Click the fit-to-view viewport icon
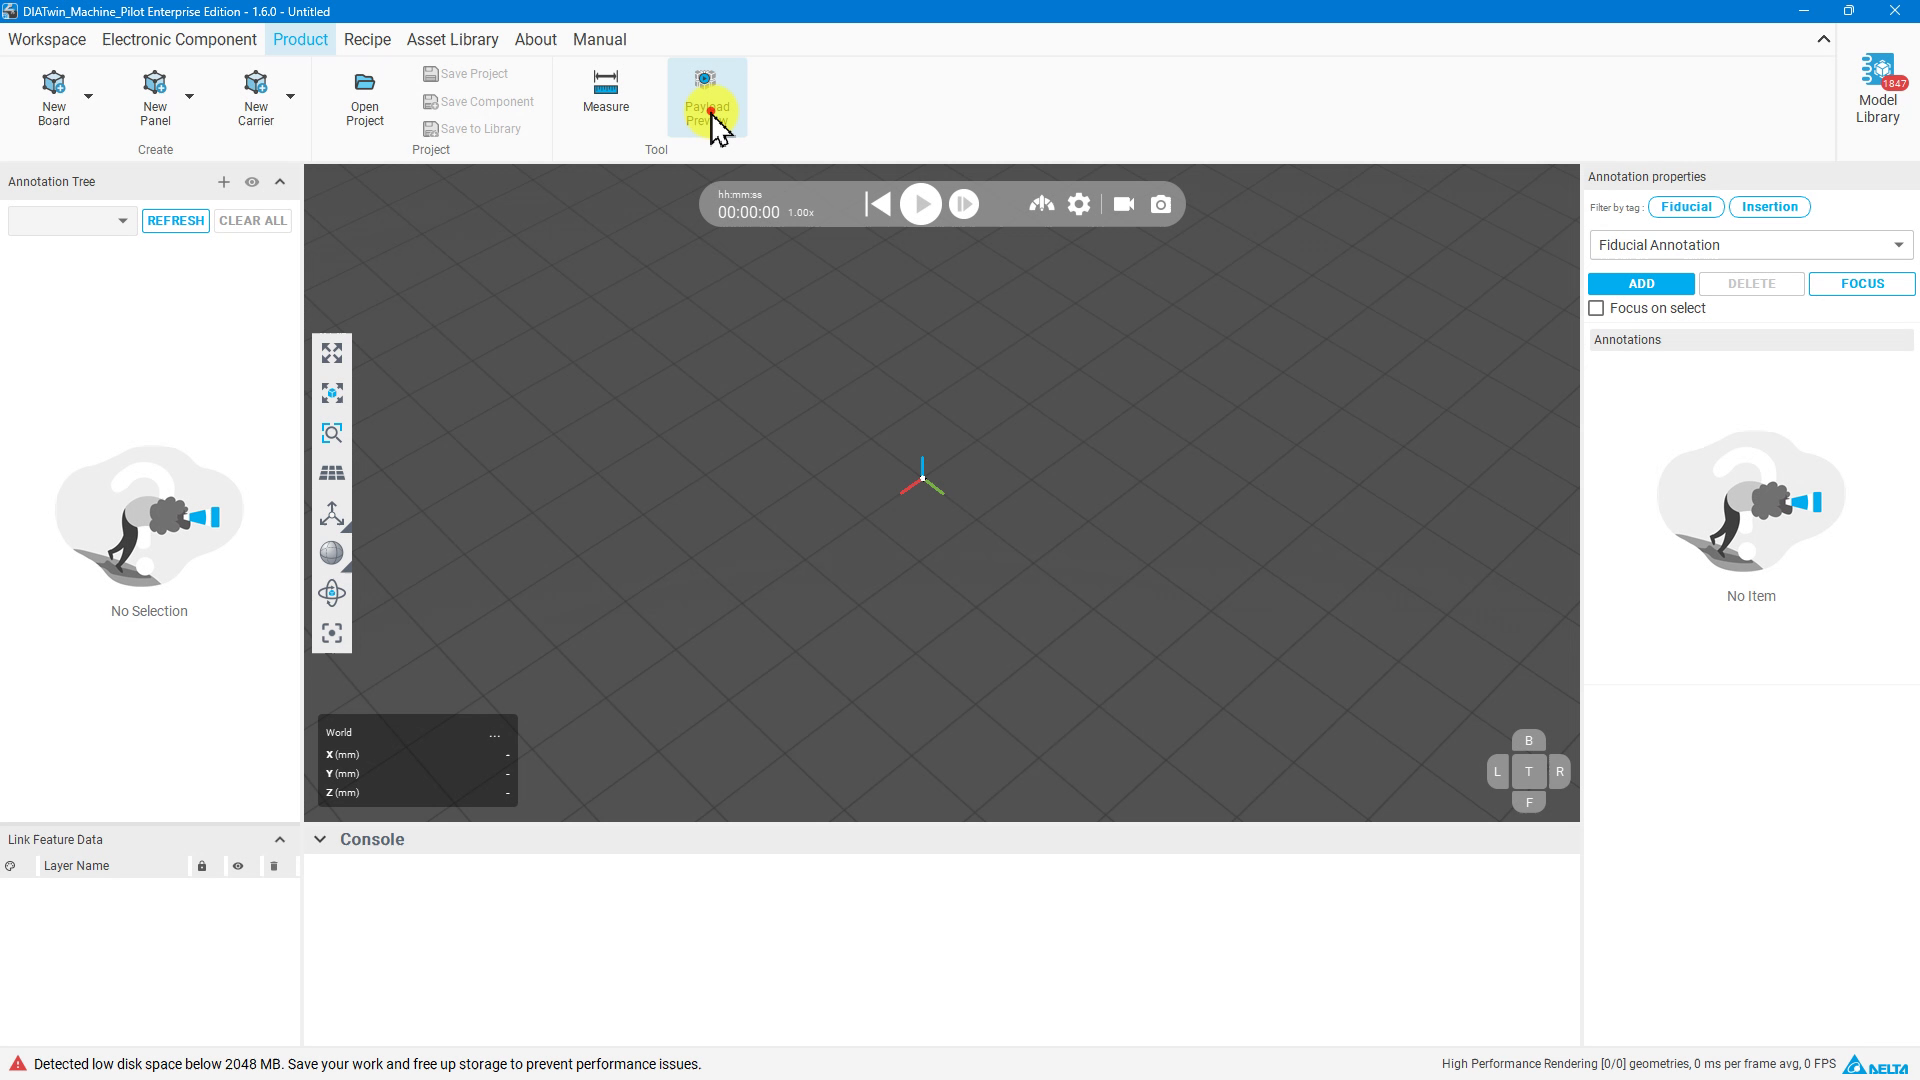This screenshot has height=1080, width=1920. [332, 353]
